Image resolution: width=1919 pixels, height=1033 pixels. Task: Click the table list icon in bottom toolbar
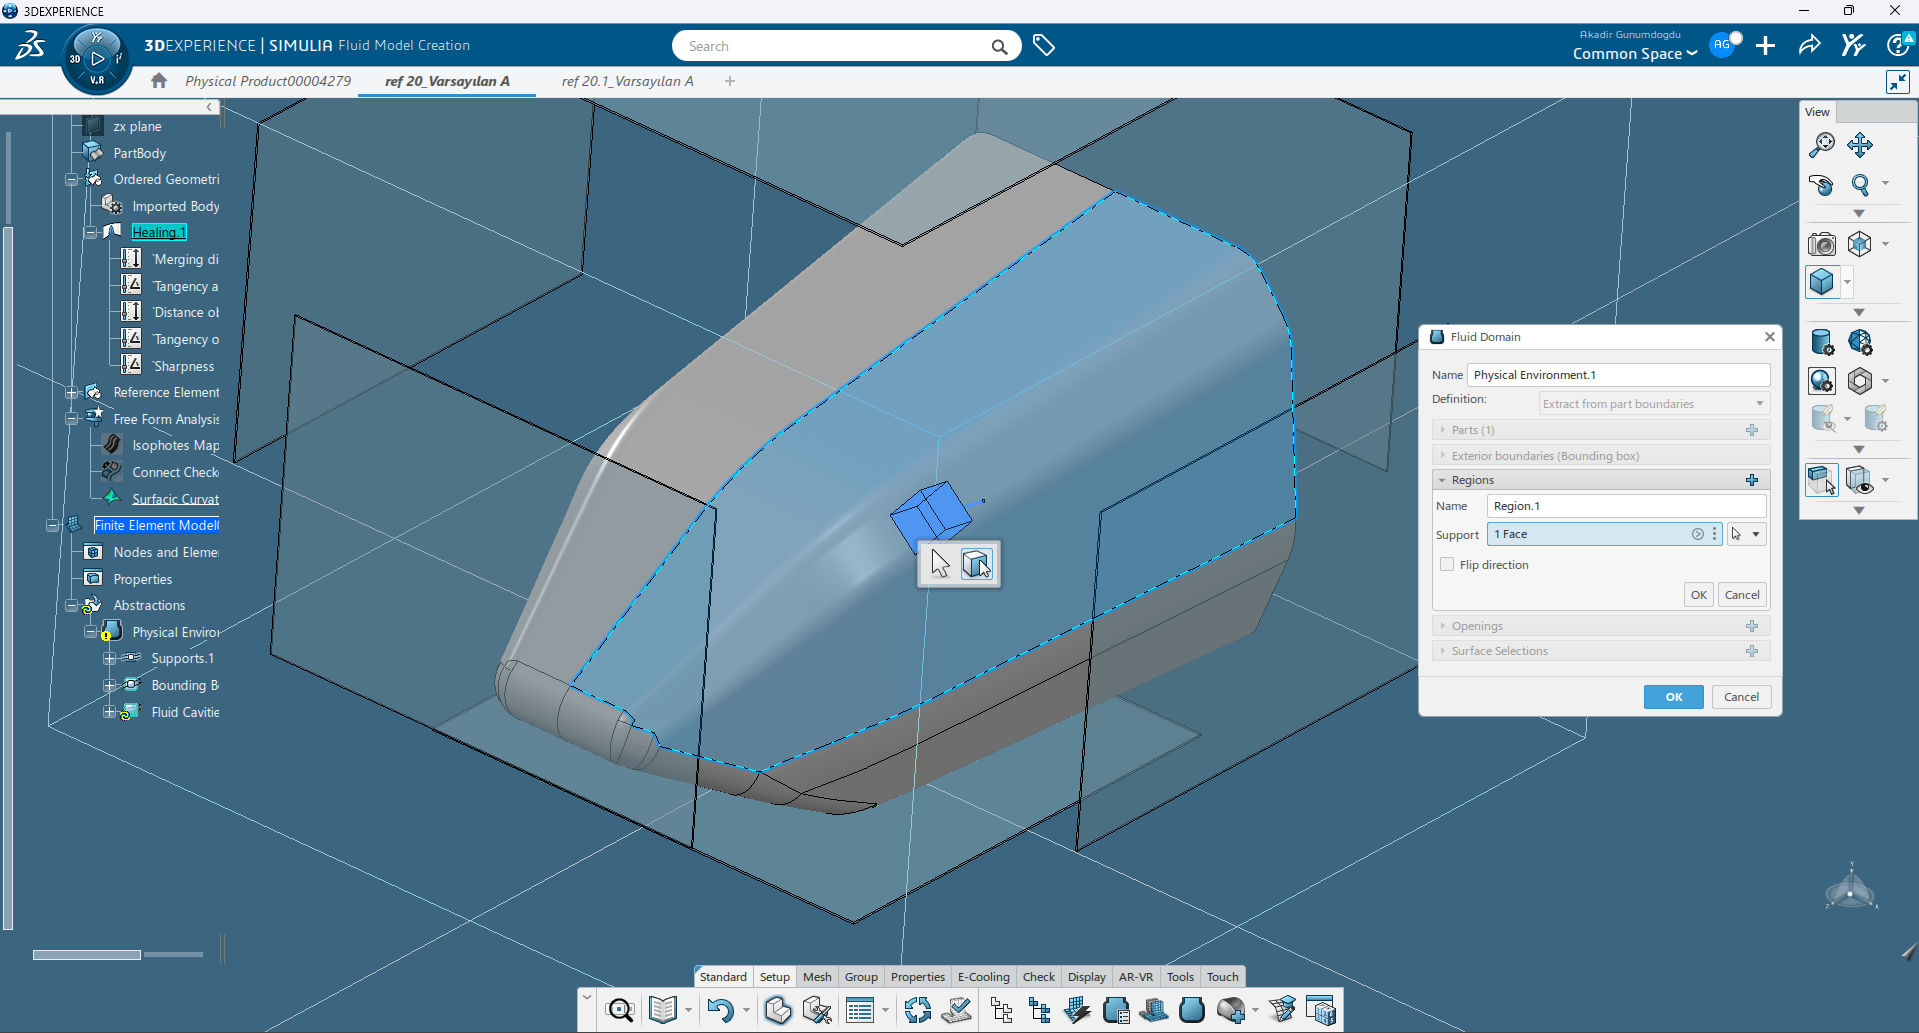point(860,1011)
